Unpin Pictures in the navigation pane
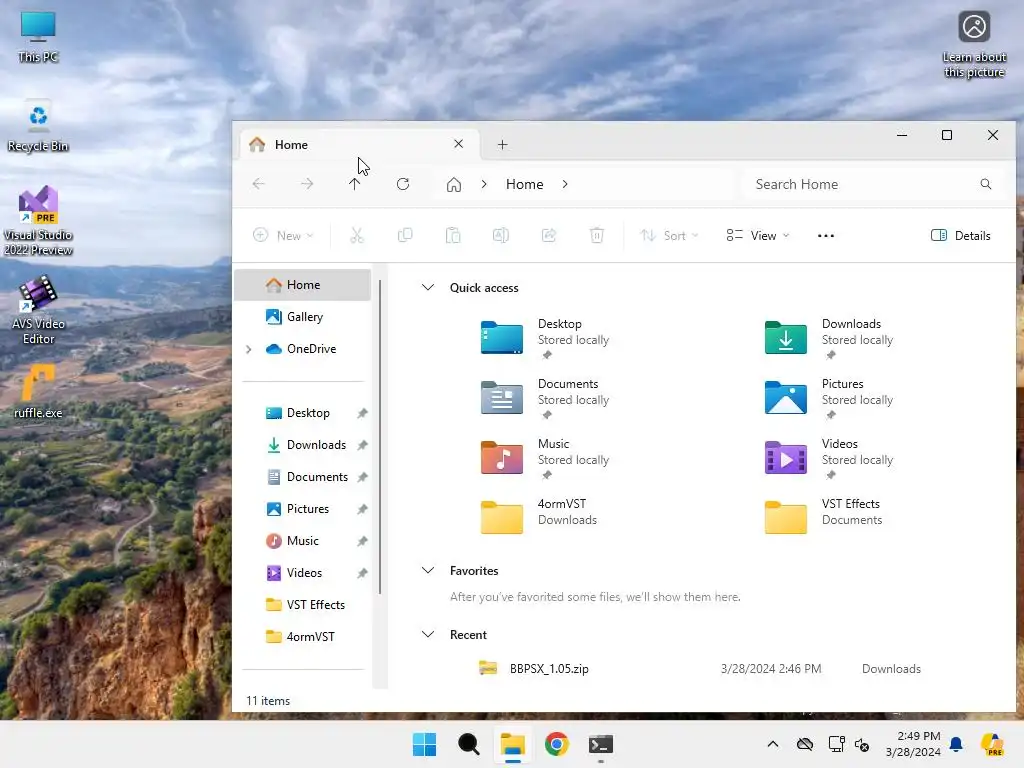1024x768 pixels. (x=362, y=509)
